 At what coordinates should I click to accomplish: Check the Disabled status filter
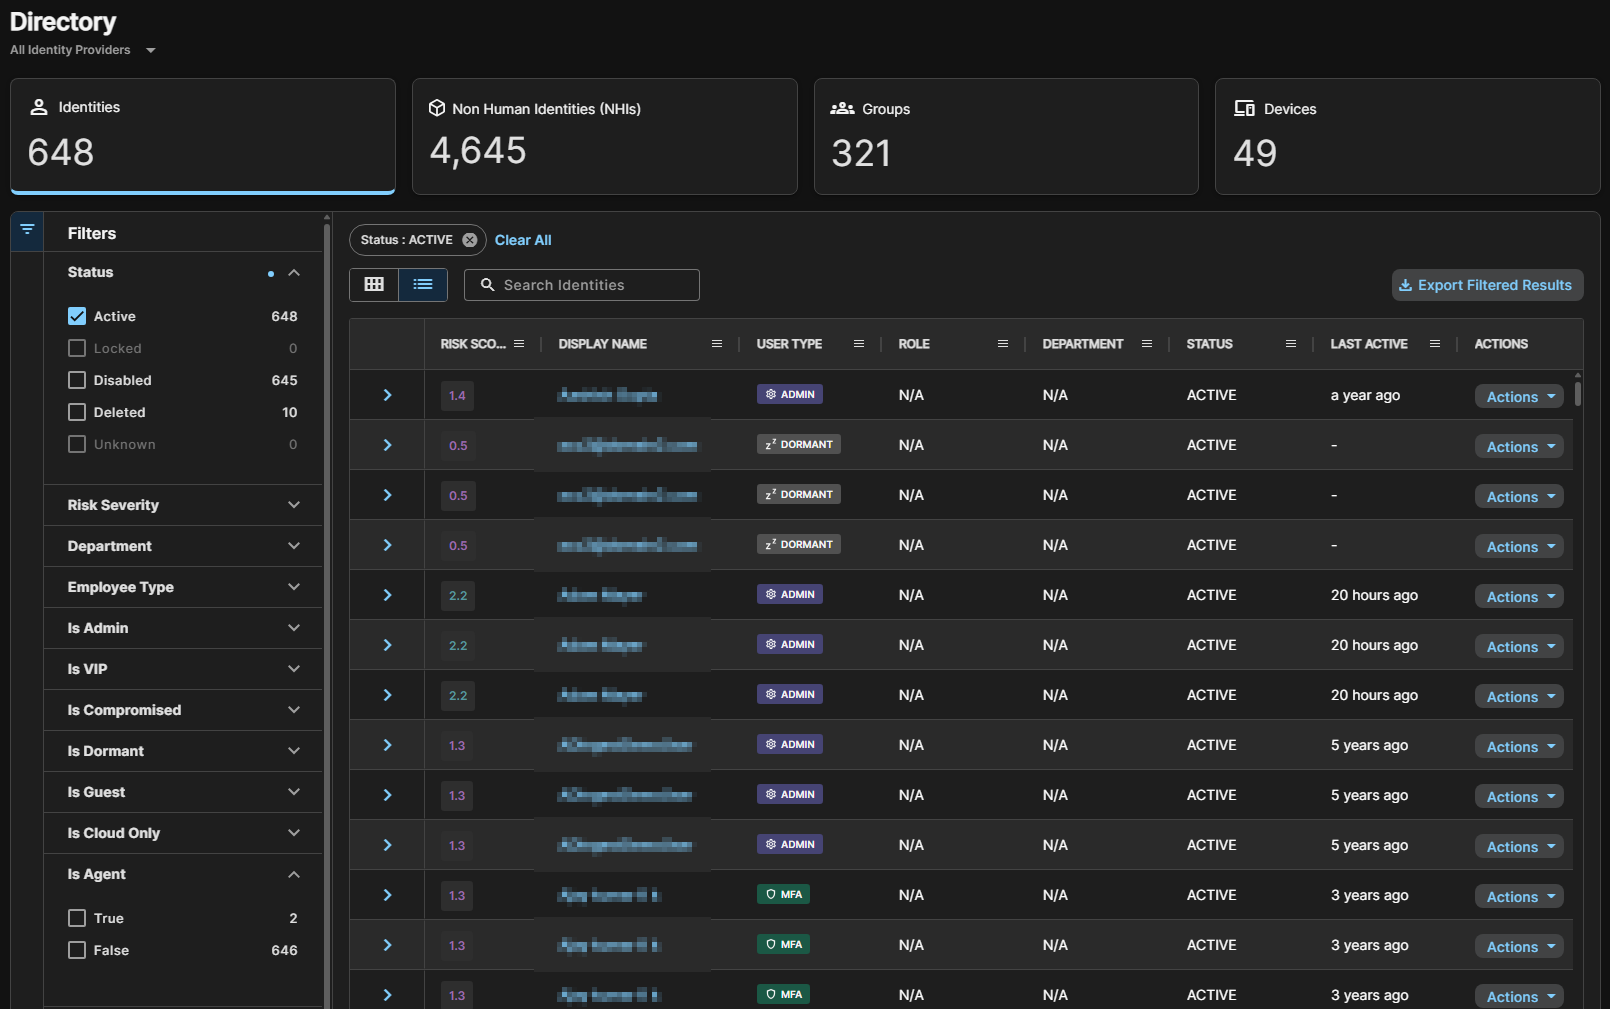coord(77,380)
